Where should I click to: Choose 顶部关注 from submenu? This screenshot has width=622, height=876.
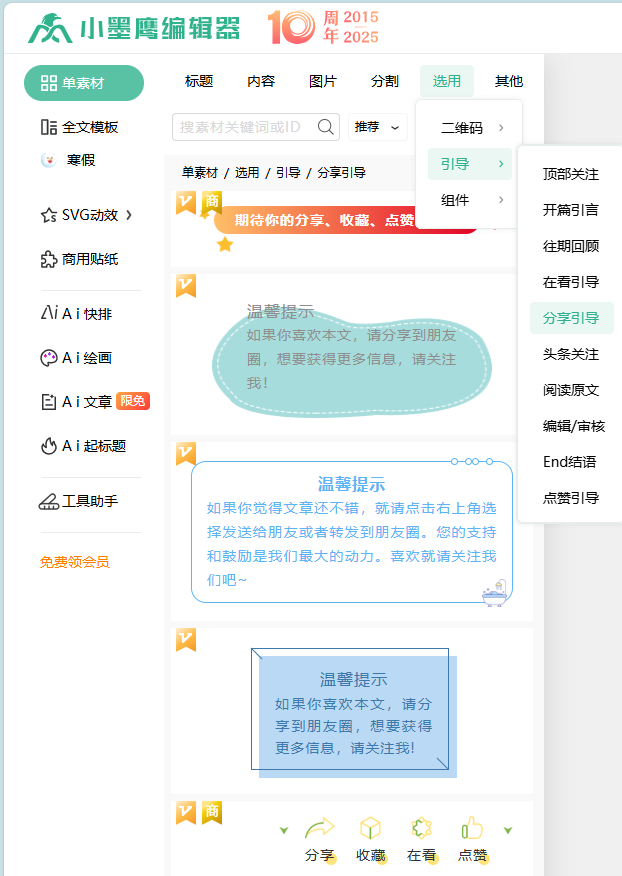pos(571,174)
